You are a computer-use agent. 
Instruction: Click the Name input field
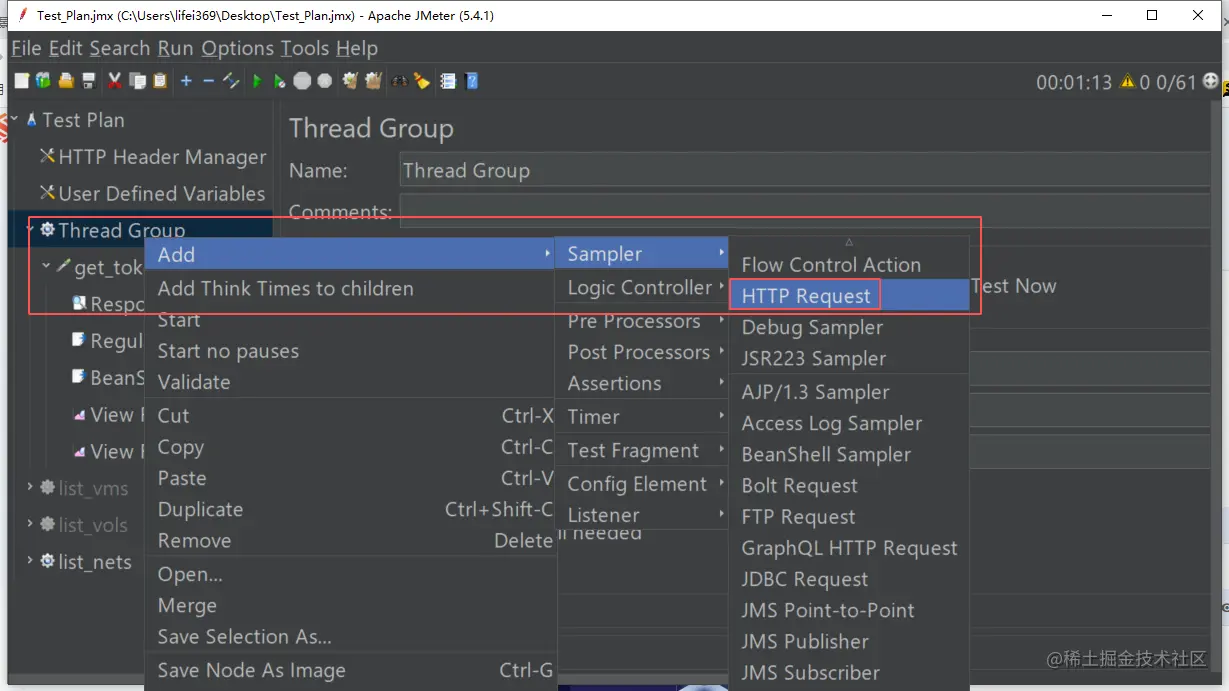point(804,170)
